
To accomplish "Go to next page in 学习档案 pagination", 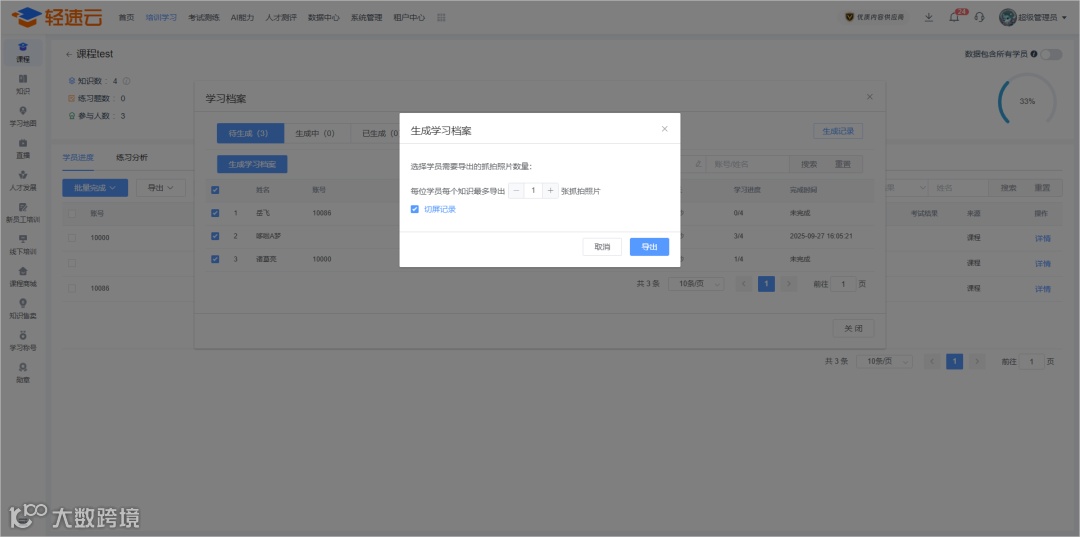I will pyautogui.click(x=789, y=284).
